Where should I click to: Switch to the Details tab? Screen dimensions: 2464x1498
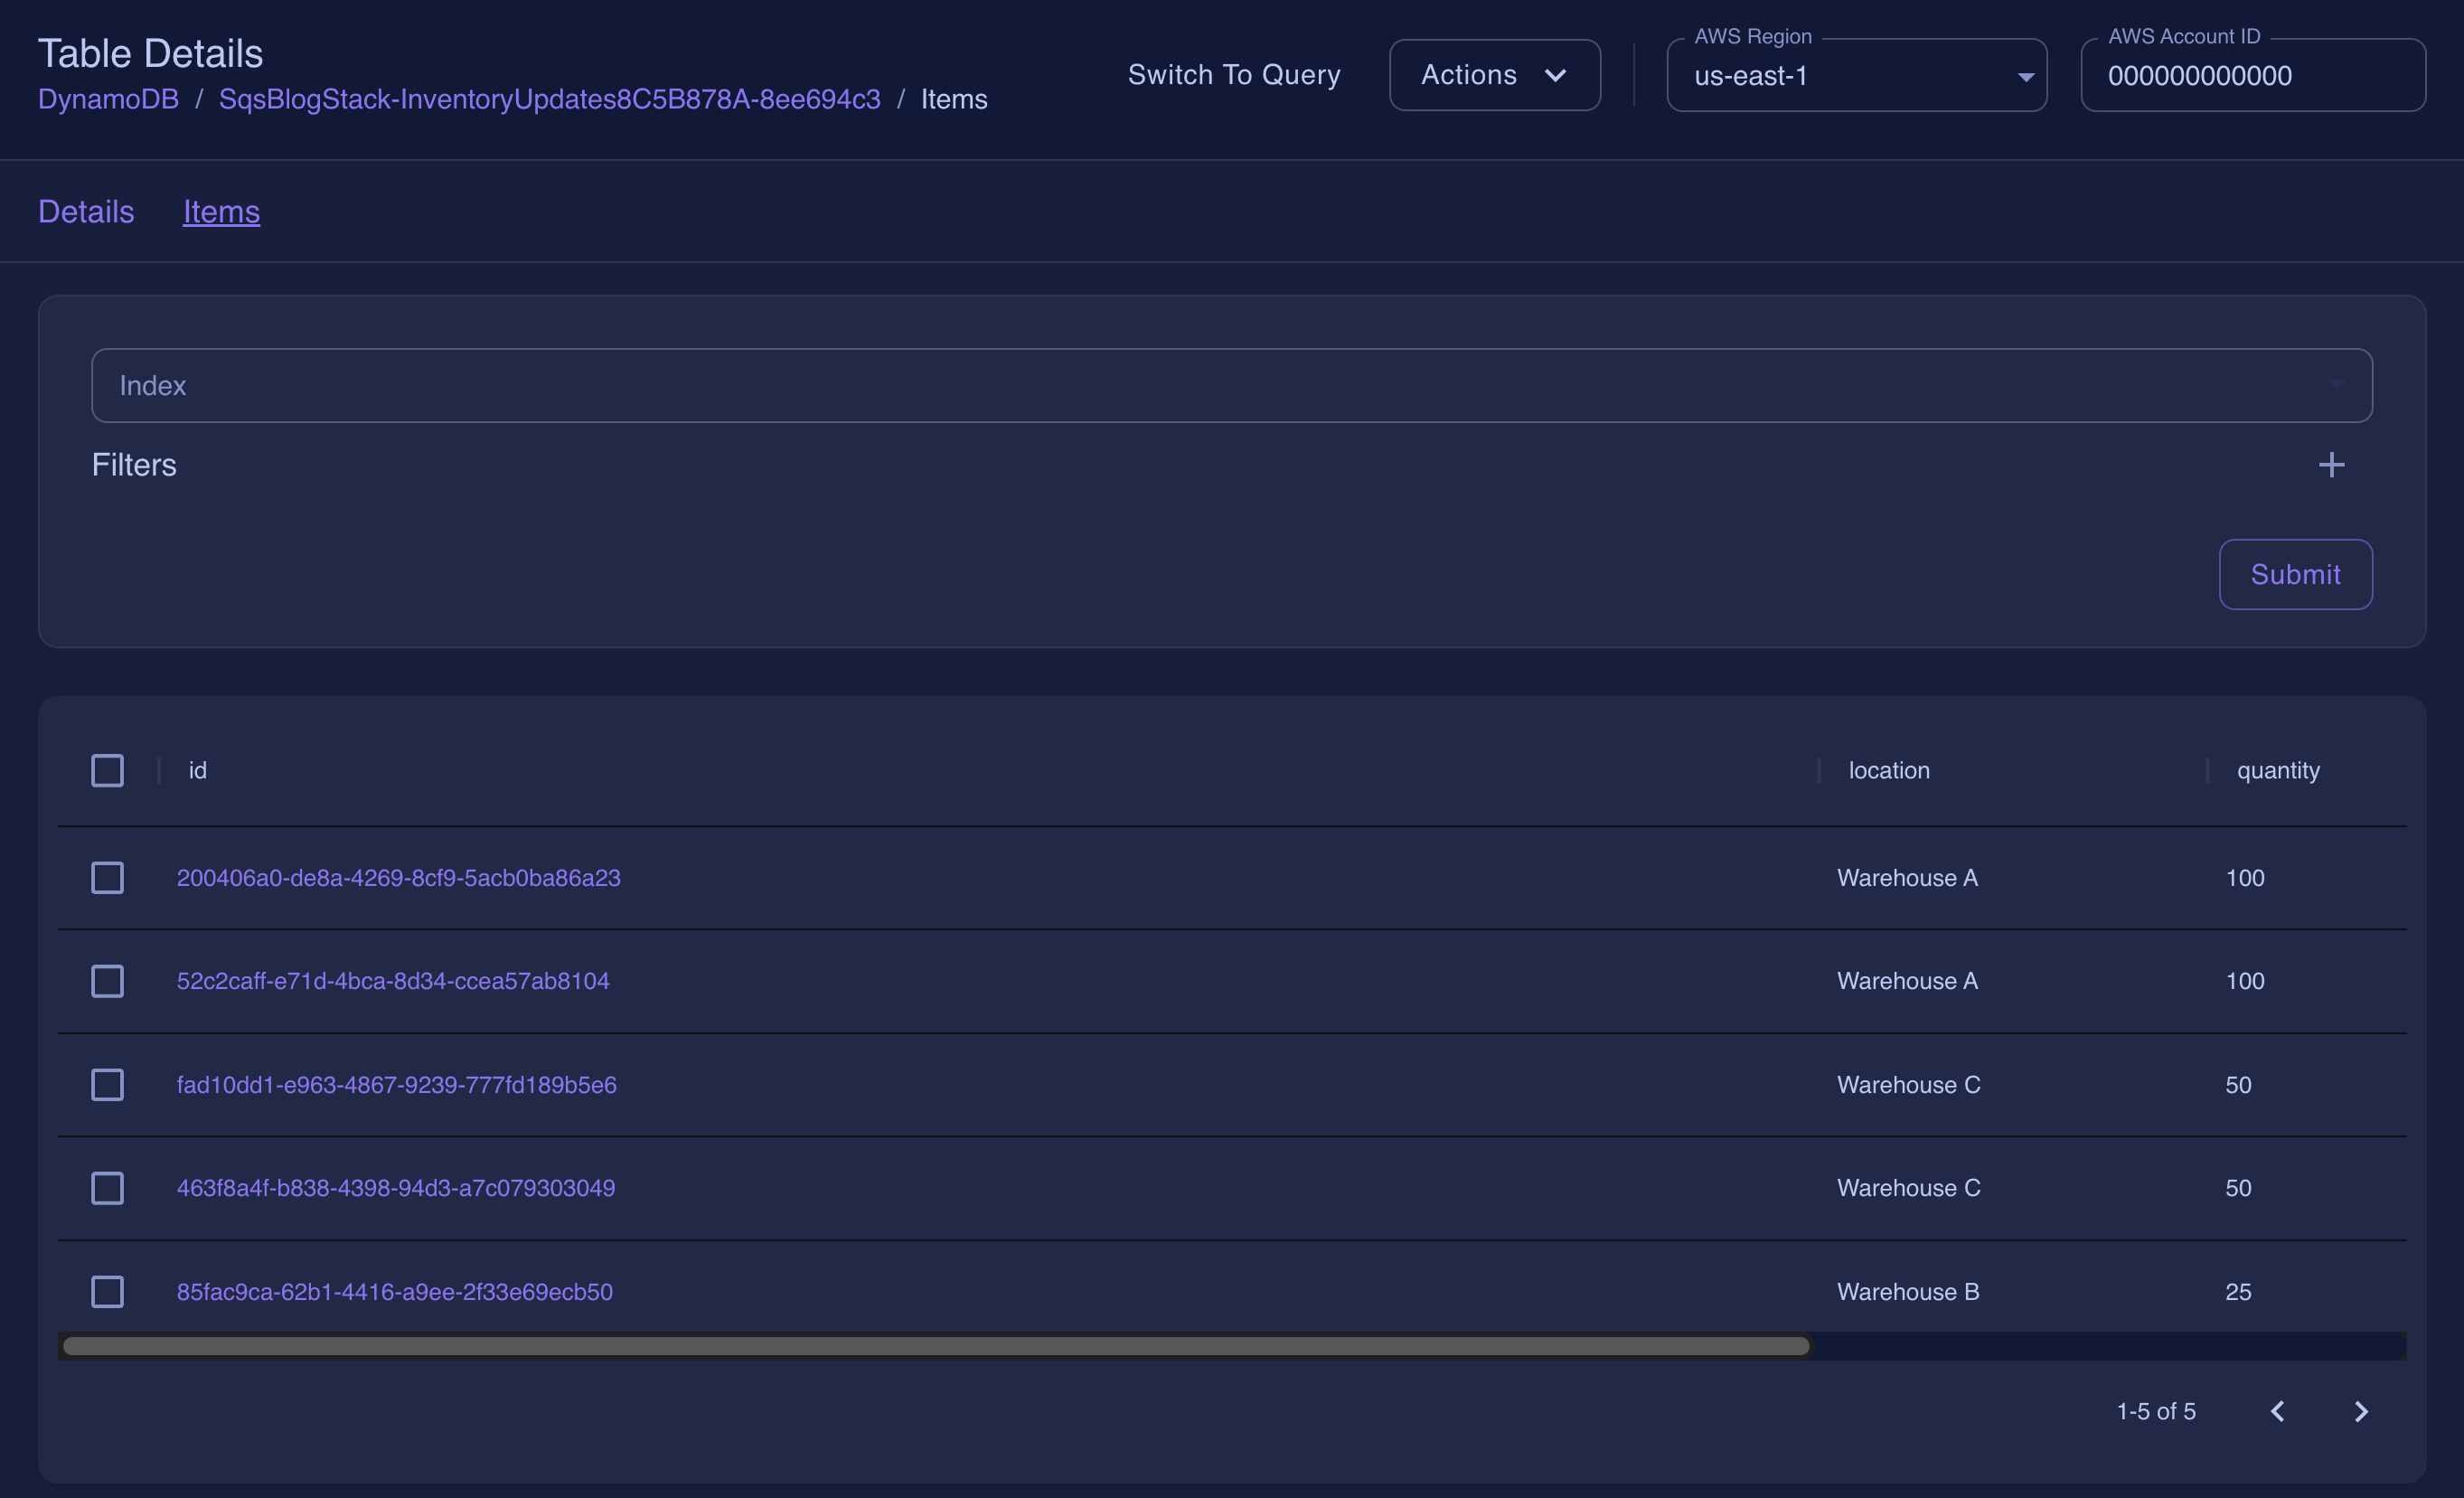pos(86,210)
